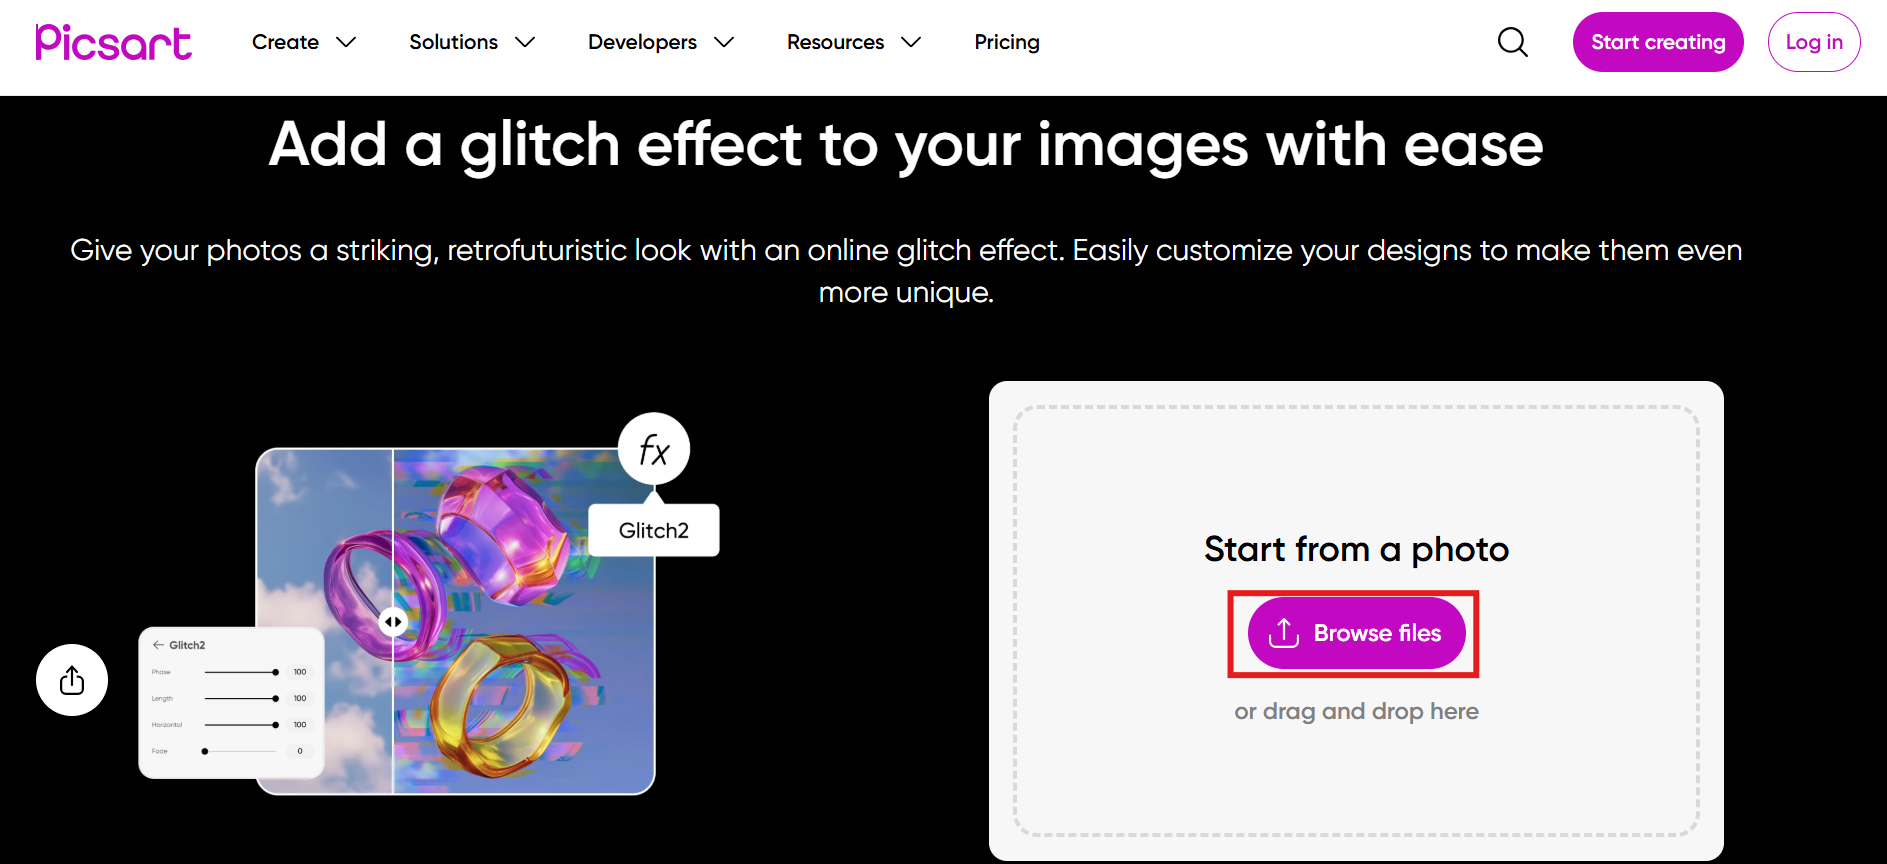Click the before/after comparison handle
Image resolution: width=1887 pixels, height=864 pixels.
[x=393, y=622]
